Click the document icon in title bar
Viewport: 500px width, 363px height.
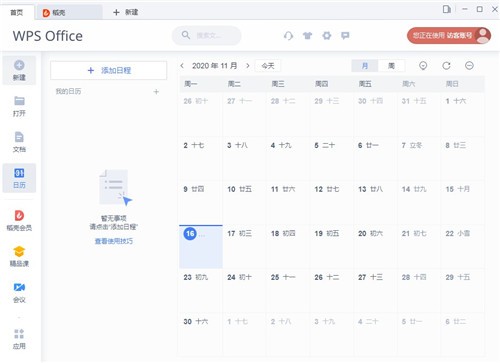click(x=447, y=9)
